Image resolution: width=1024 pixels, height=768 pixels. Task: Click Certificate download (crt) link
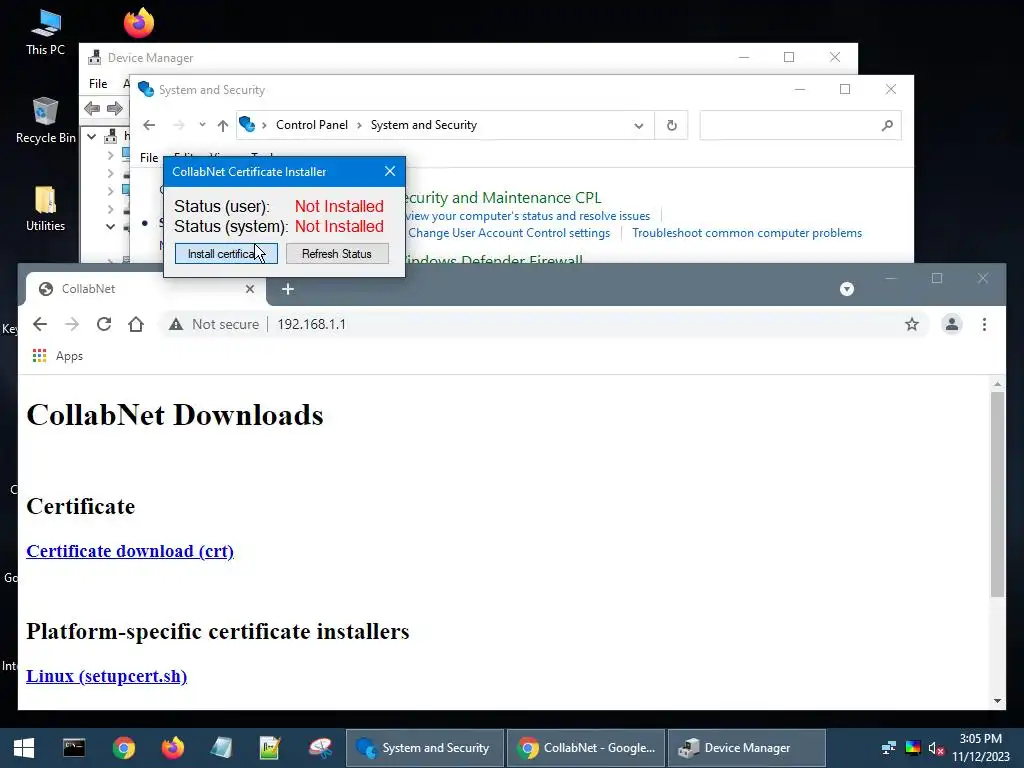point(130,551)
